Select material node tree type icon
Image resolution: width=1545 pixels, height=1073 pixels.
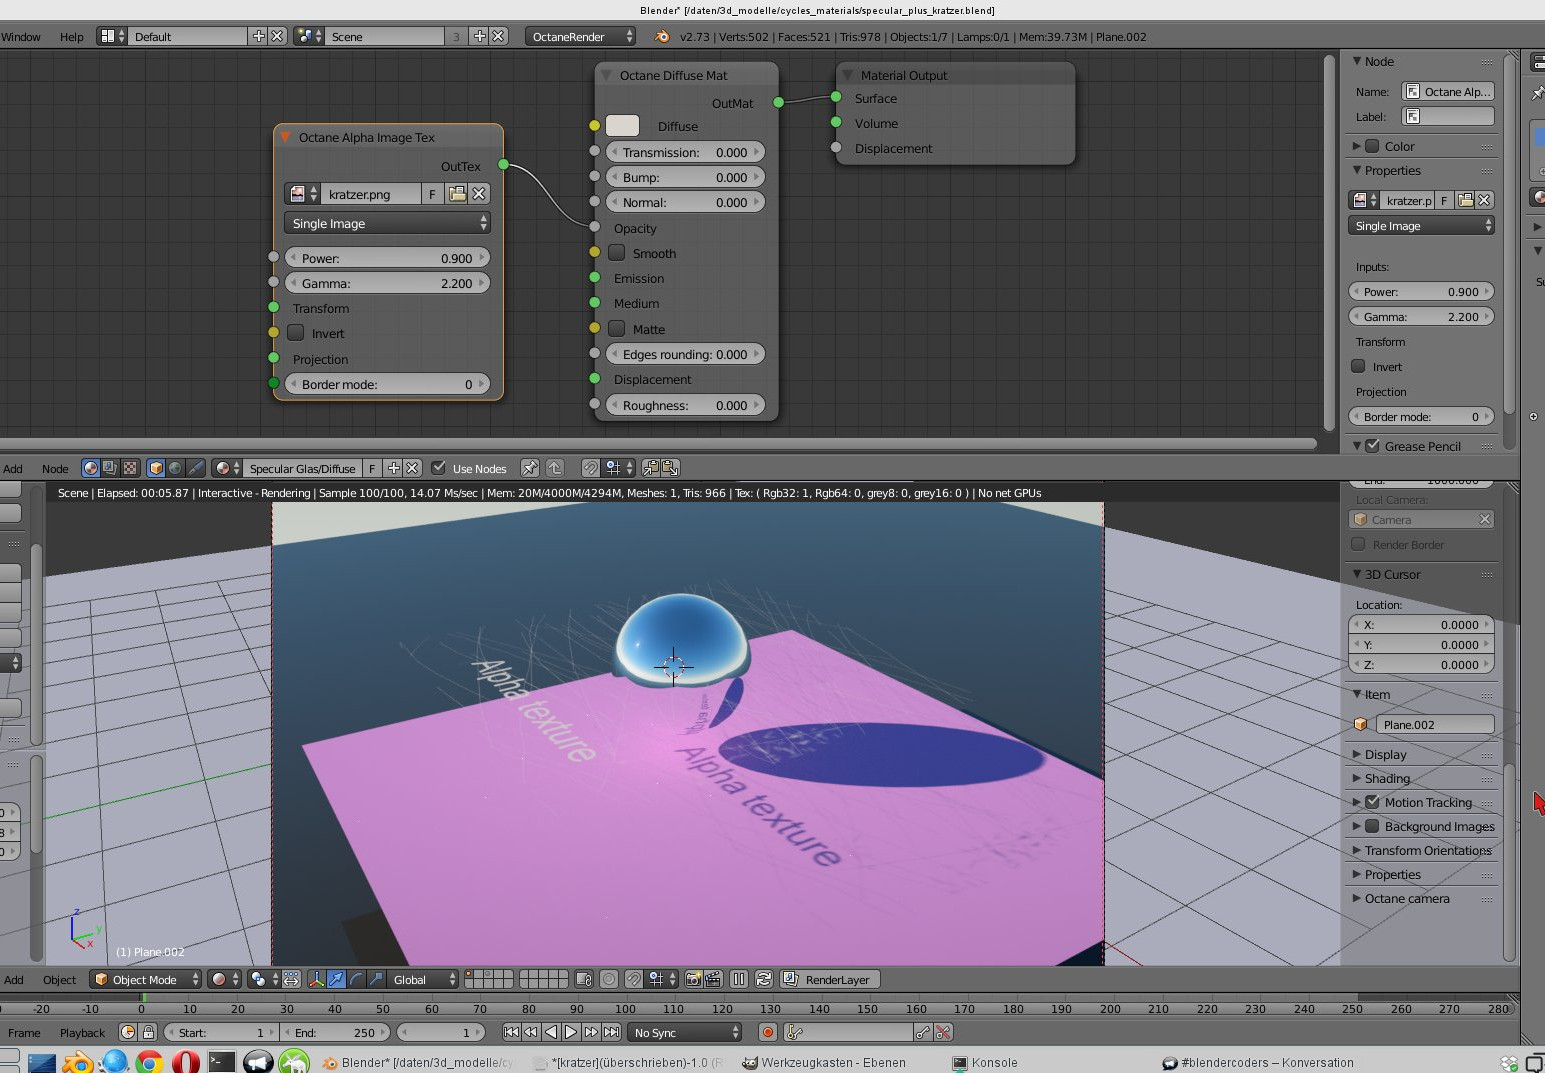click(91, 468)
